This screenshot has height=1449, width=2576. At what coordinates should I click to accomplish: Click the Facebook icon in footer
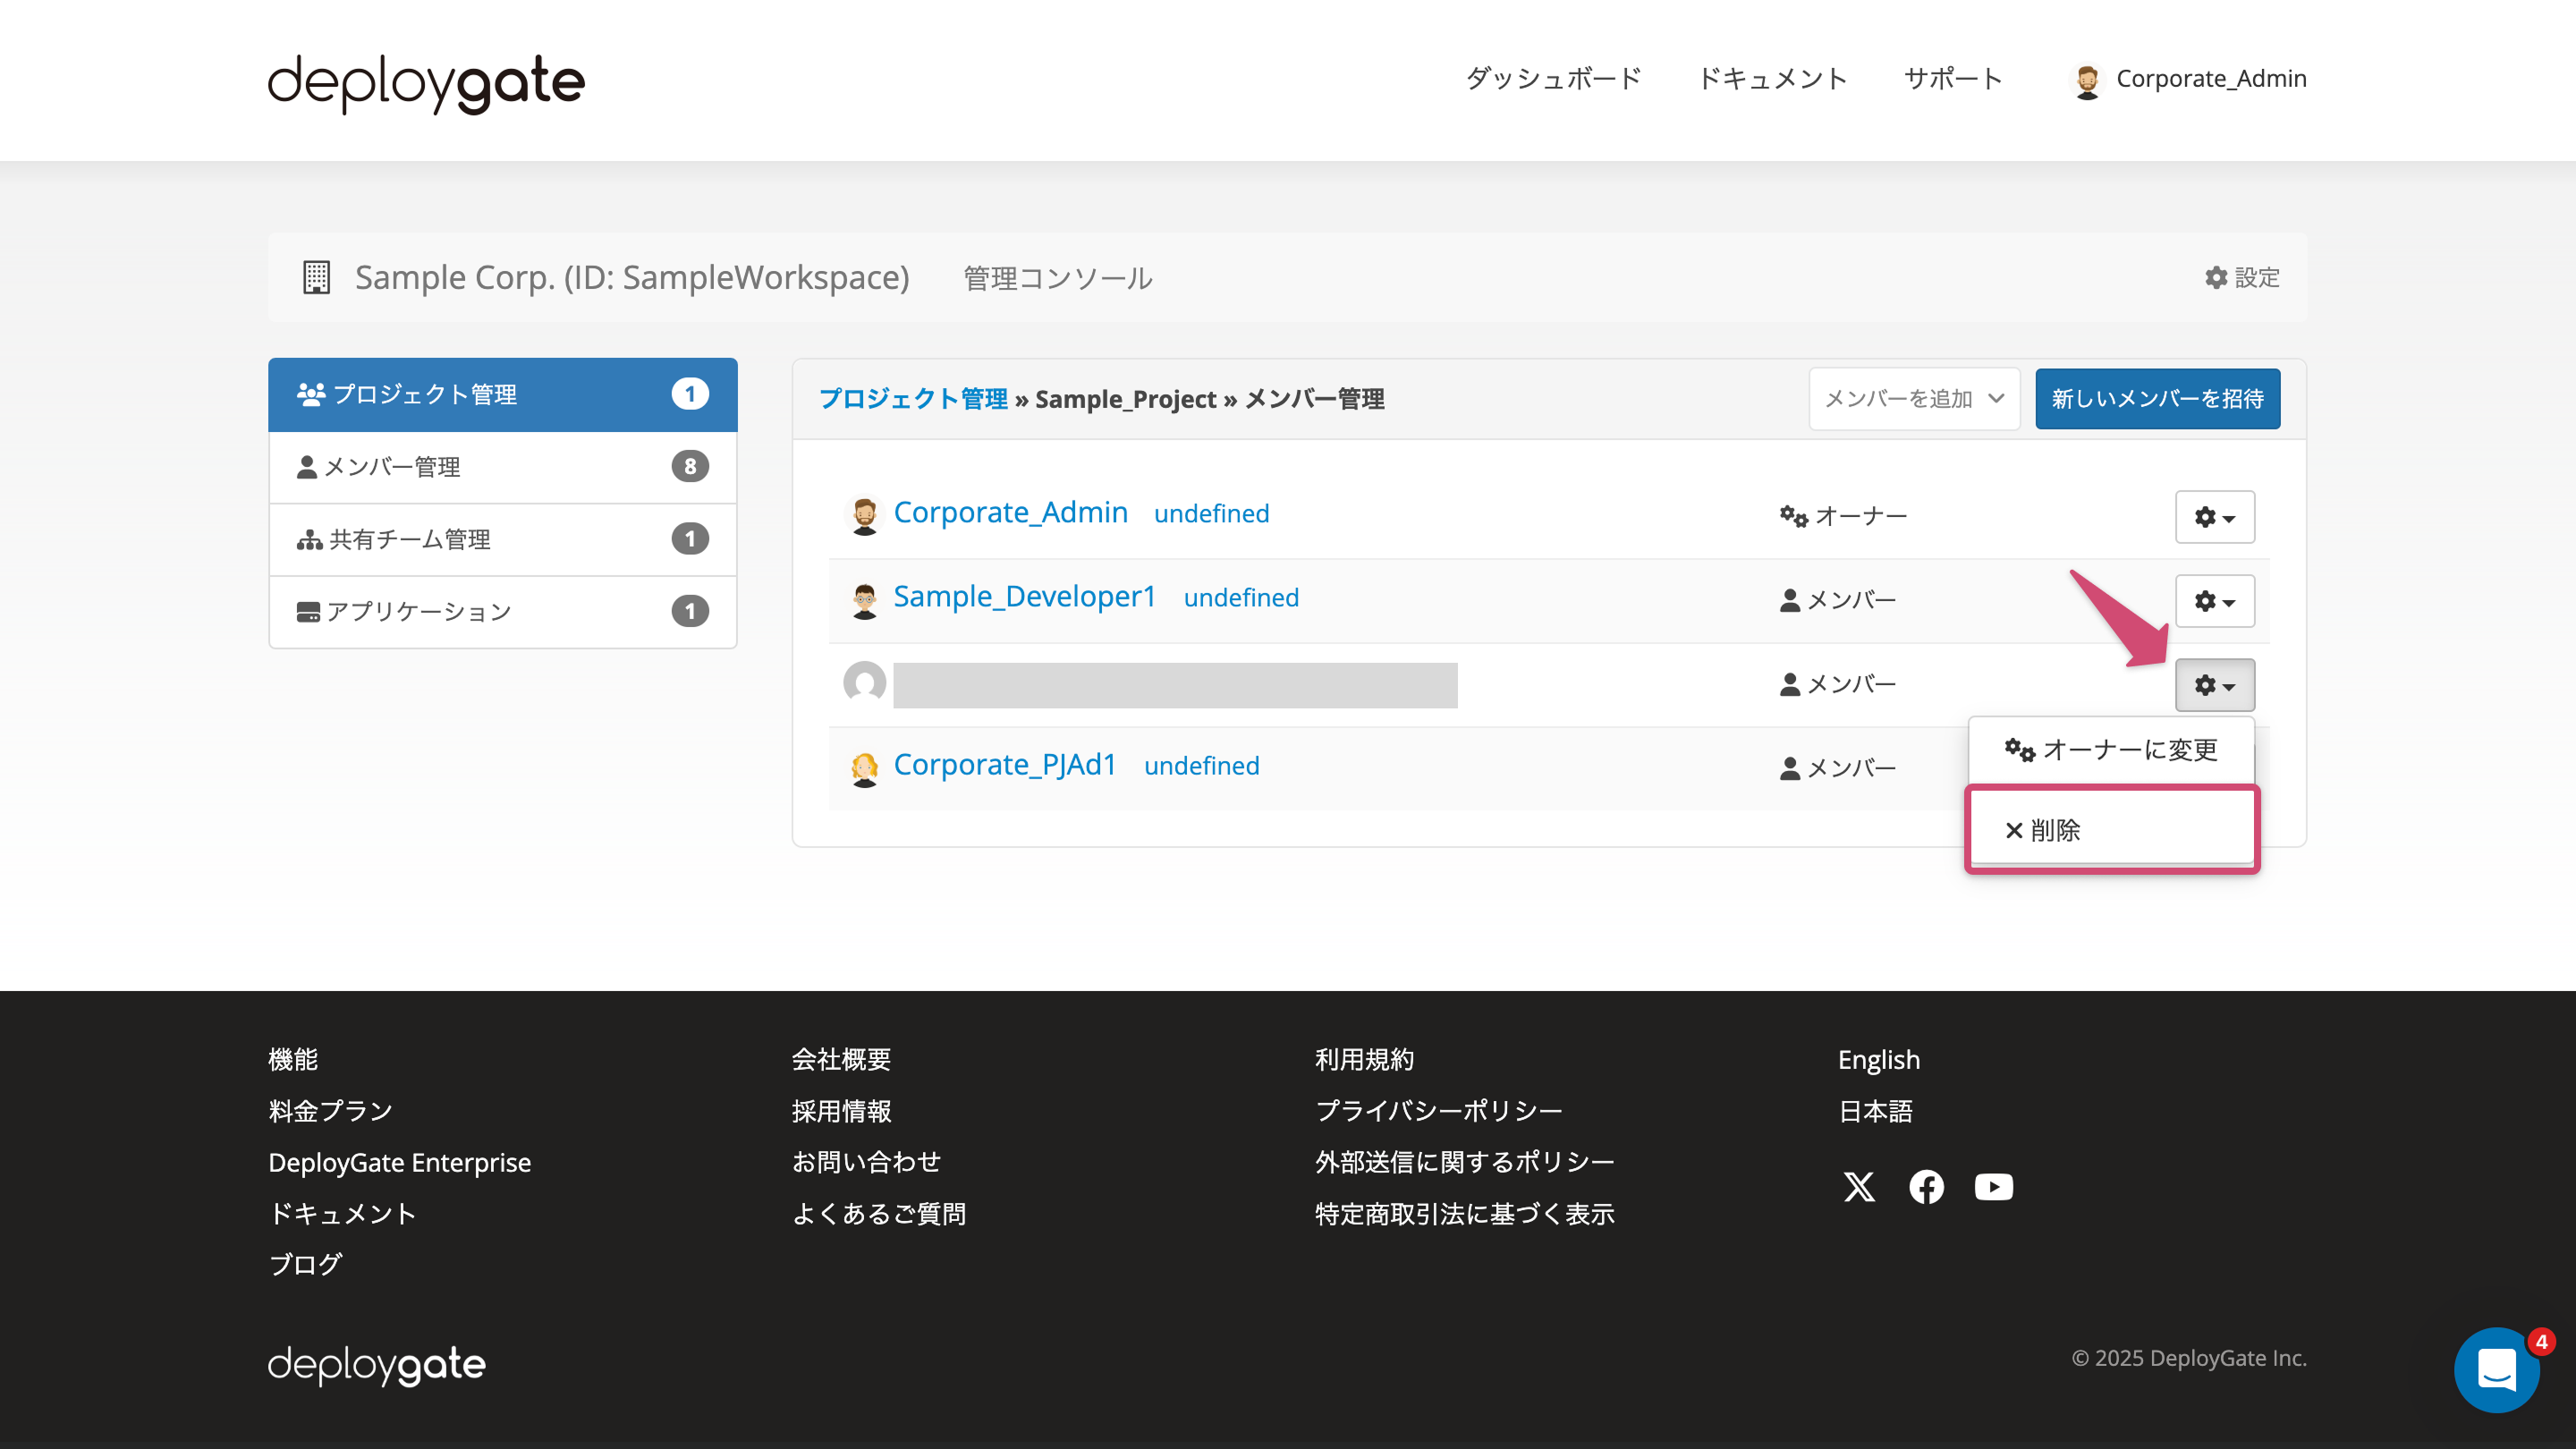1926,1187
